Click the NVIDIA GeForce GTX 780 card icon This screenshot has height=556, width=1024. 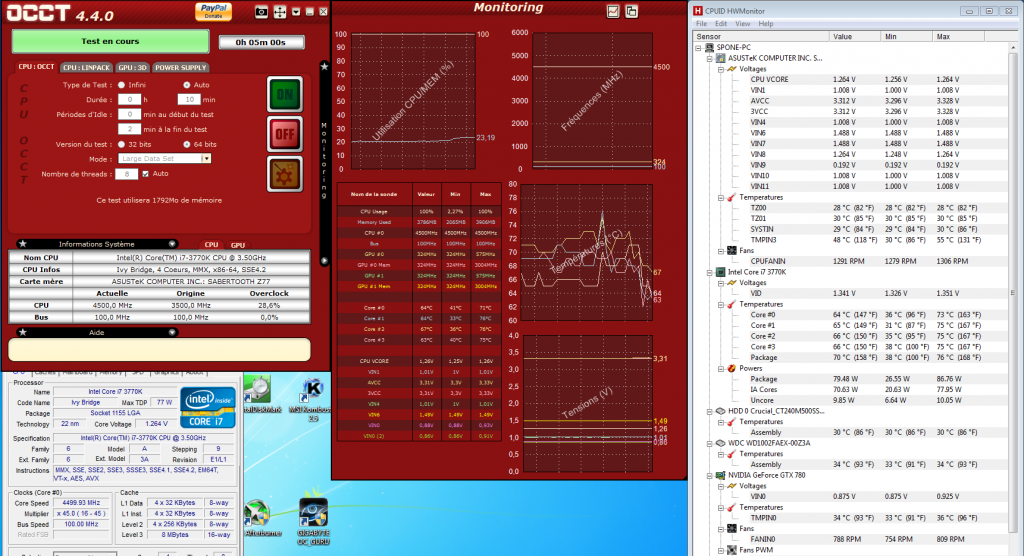click(720, 476)
